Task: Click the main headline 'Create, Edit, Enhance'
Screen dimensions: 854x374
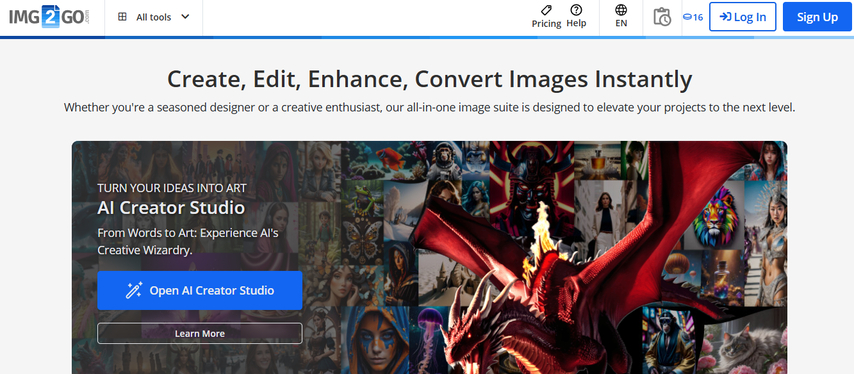Action: (x=429, y=79)
